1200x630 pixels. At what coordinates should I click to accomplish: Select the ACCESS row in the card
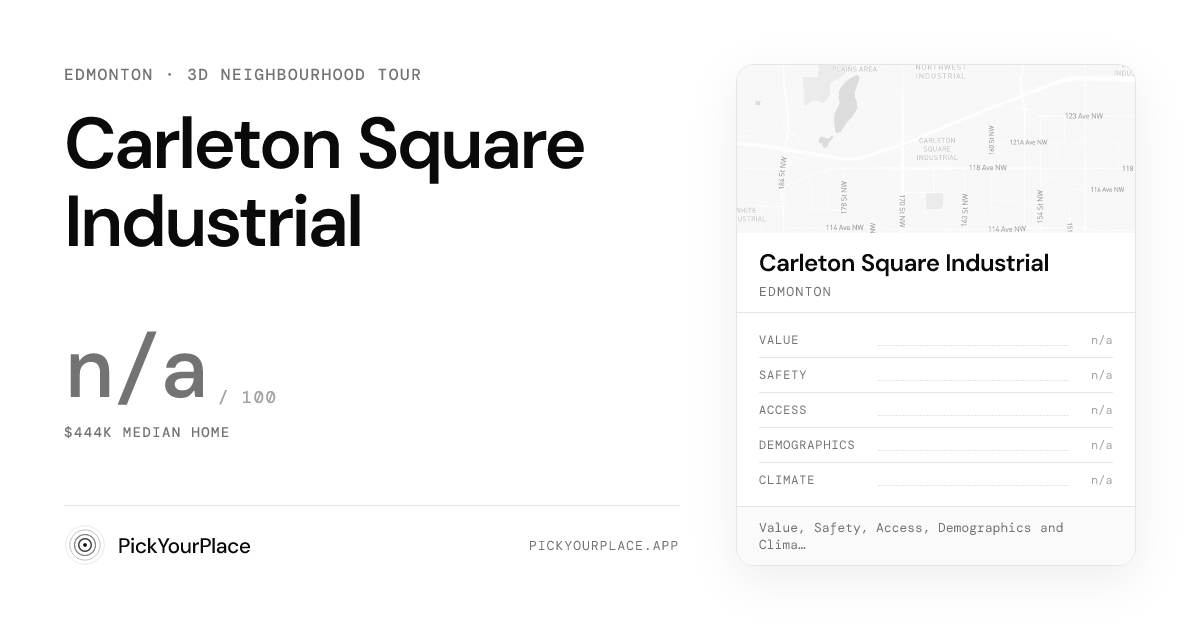(x=936, y=410)
